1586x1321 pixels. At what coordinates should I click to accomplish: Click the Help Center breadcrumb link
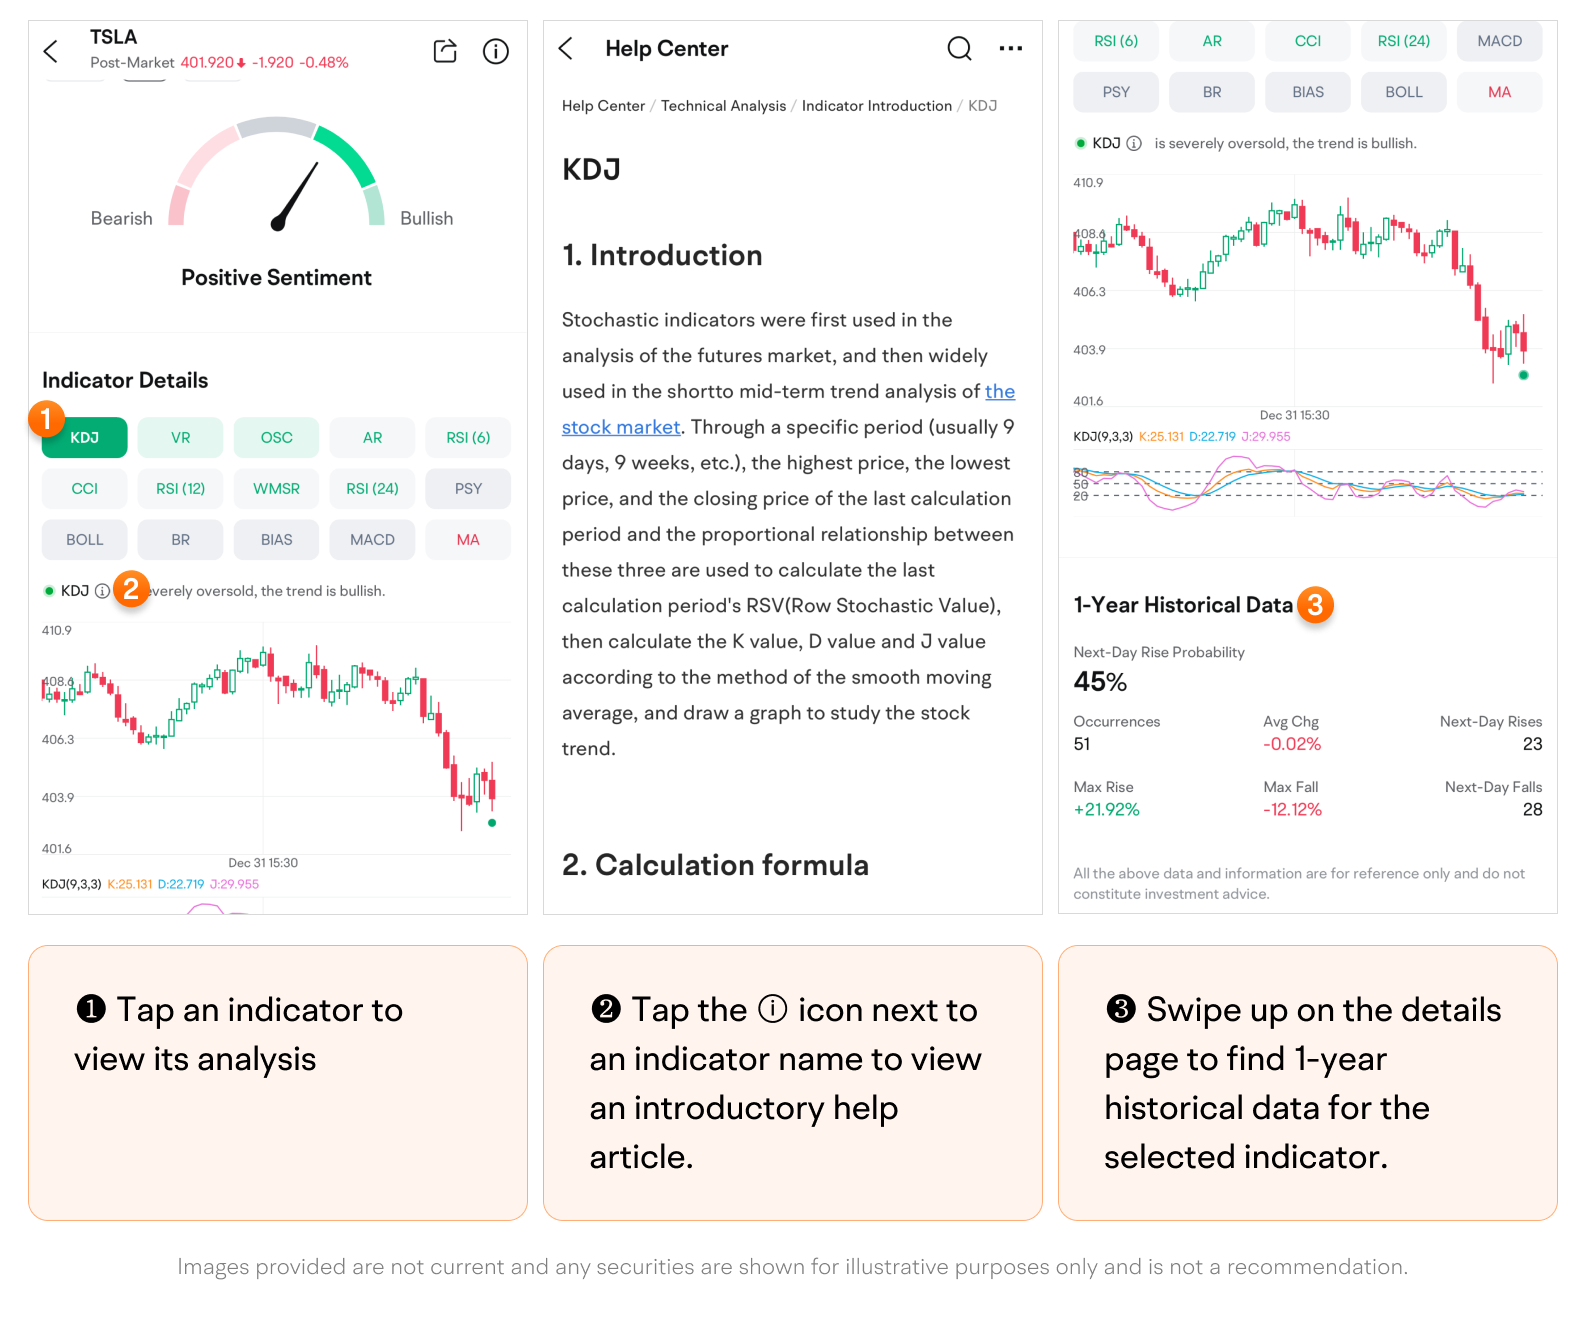tap(603, 106)
